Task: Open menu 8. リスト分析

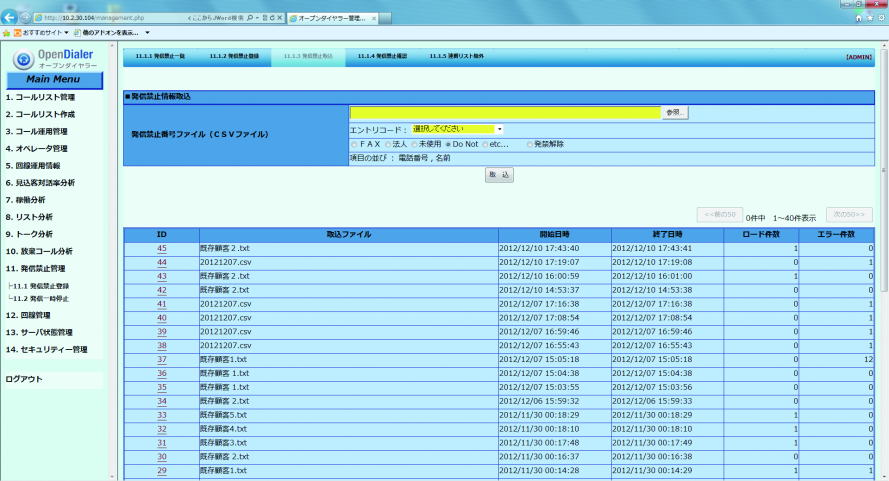Action: click(x=29, y=217)
